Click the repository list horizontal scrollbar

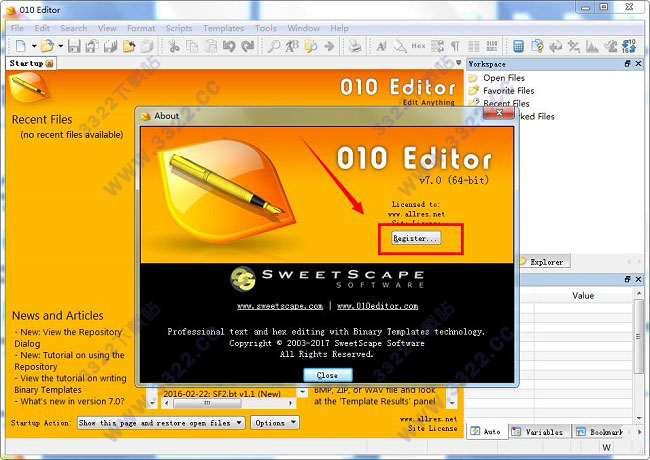(x=227, y=403)
